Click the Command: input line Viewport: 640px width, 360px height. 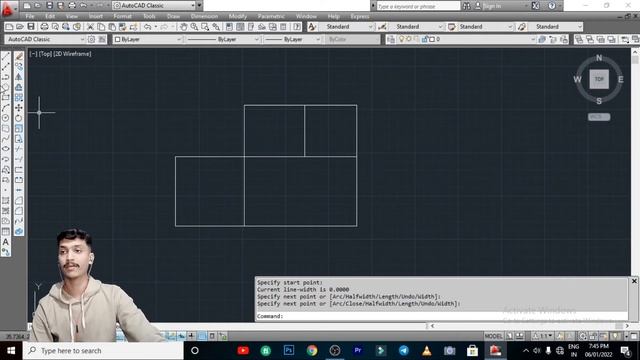[x=442, y=316]
